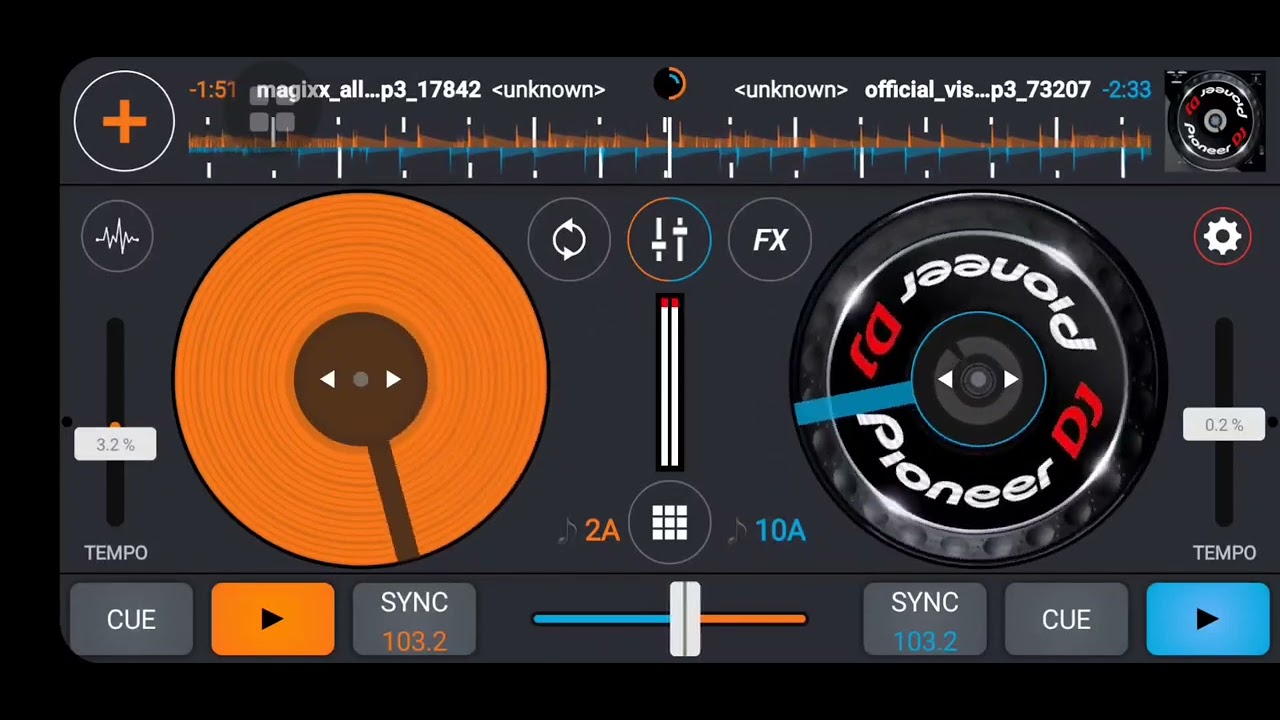This screenshot has width=1280, height=720.
Task: Open the waveform view icon
Action: (118, 237)
